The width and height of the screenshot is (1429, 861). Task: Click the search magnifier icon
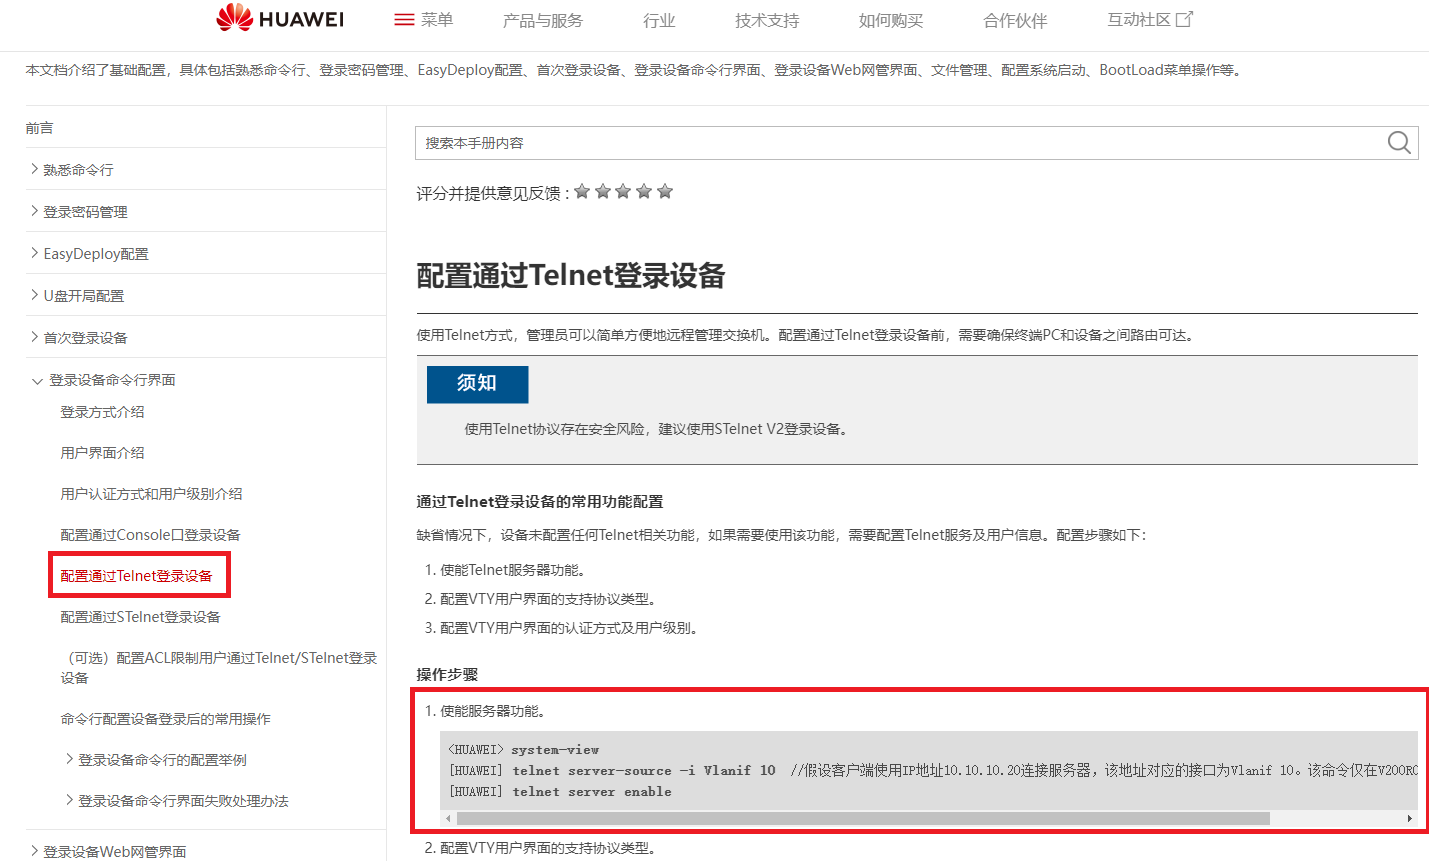click(1399, 143)
